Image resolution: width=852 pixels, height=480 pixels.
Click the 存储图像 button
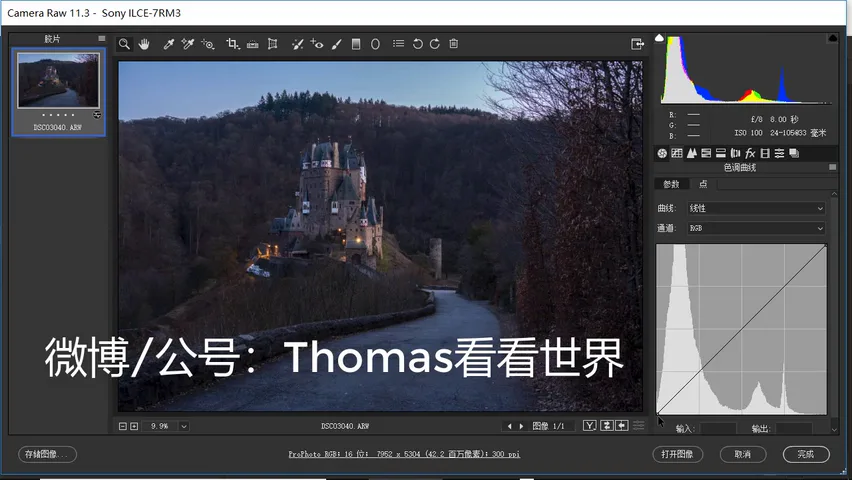pyautogui.click(x=47, y=454)
